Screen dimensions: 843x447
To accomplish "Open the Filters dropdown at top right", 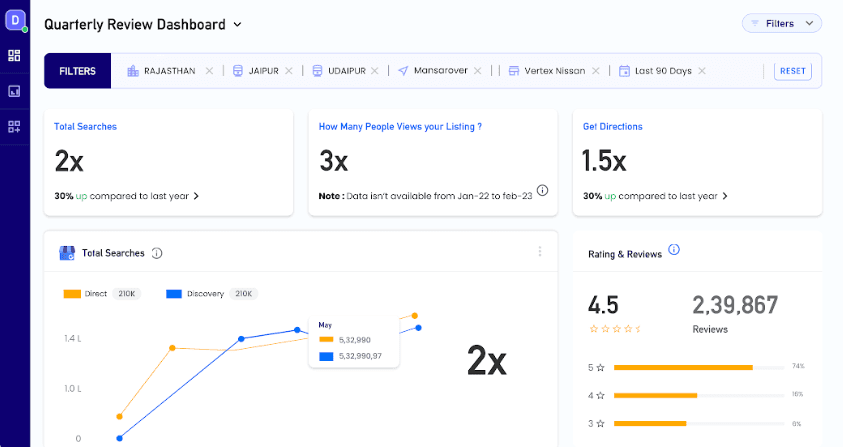I will coord(782,24).
